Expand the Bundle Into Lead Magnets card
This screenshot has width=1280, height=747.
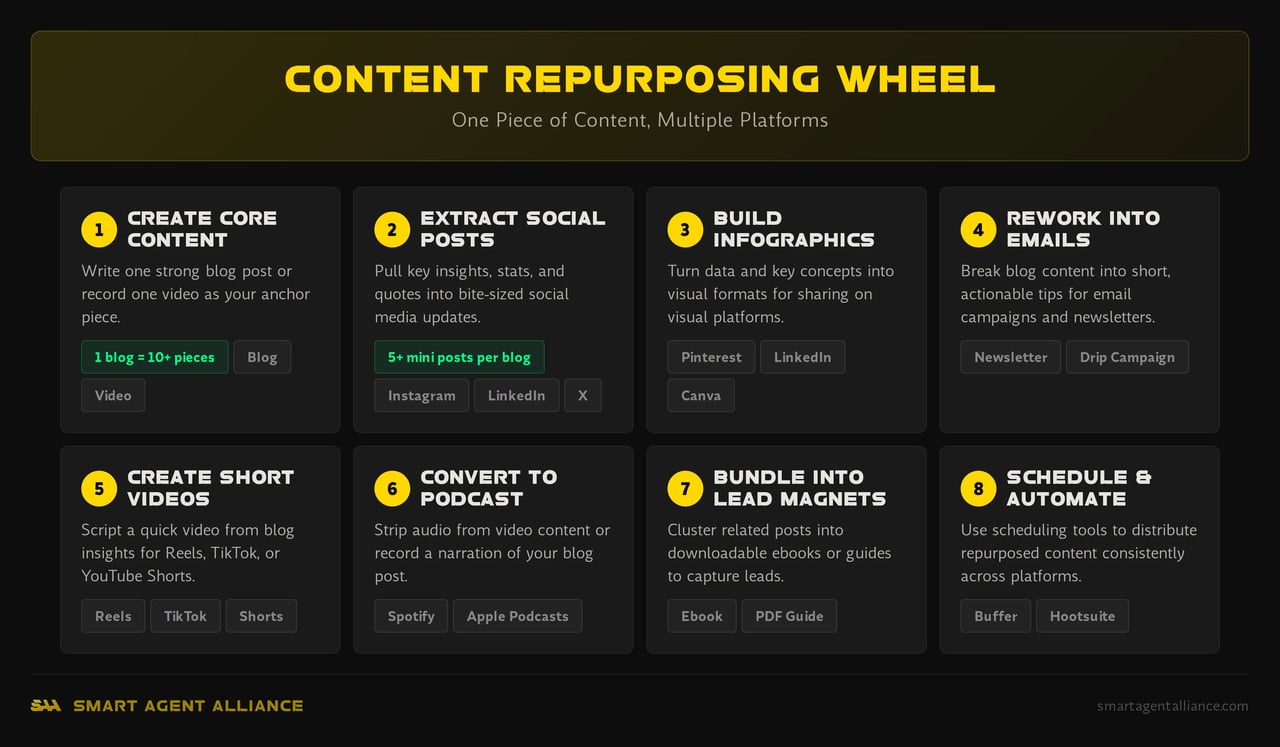[786, 550]
